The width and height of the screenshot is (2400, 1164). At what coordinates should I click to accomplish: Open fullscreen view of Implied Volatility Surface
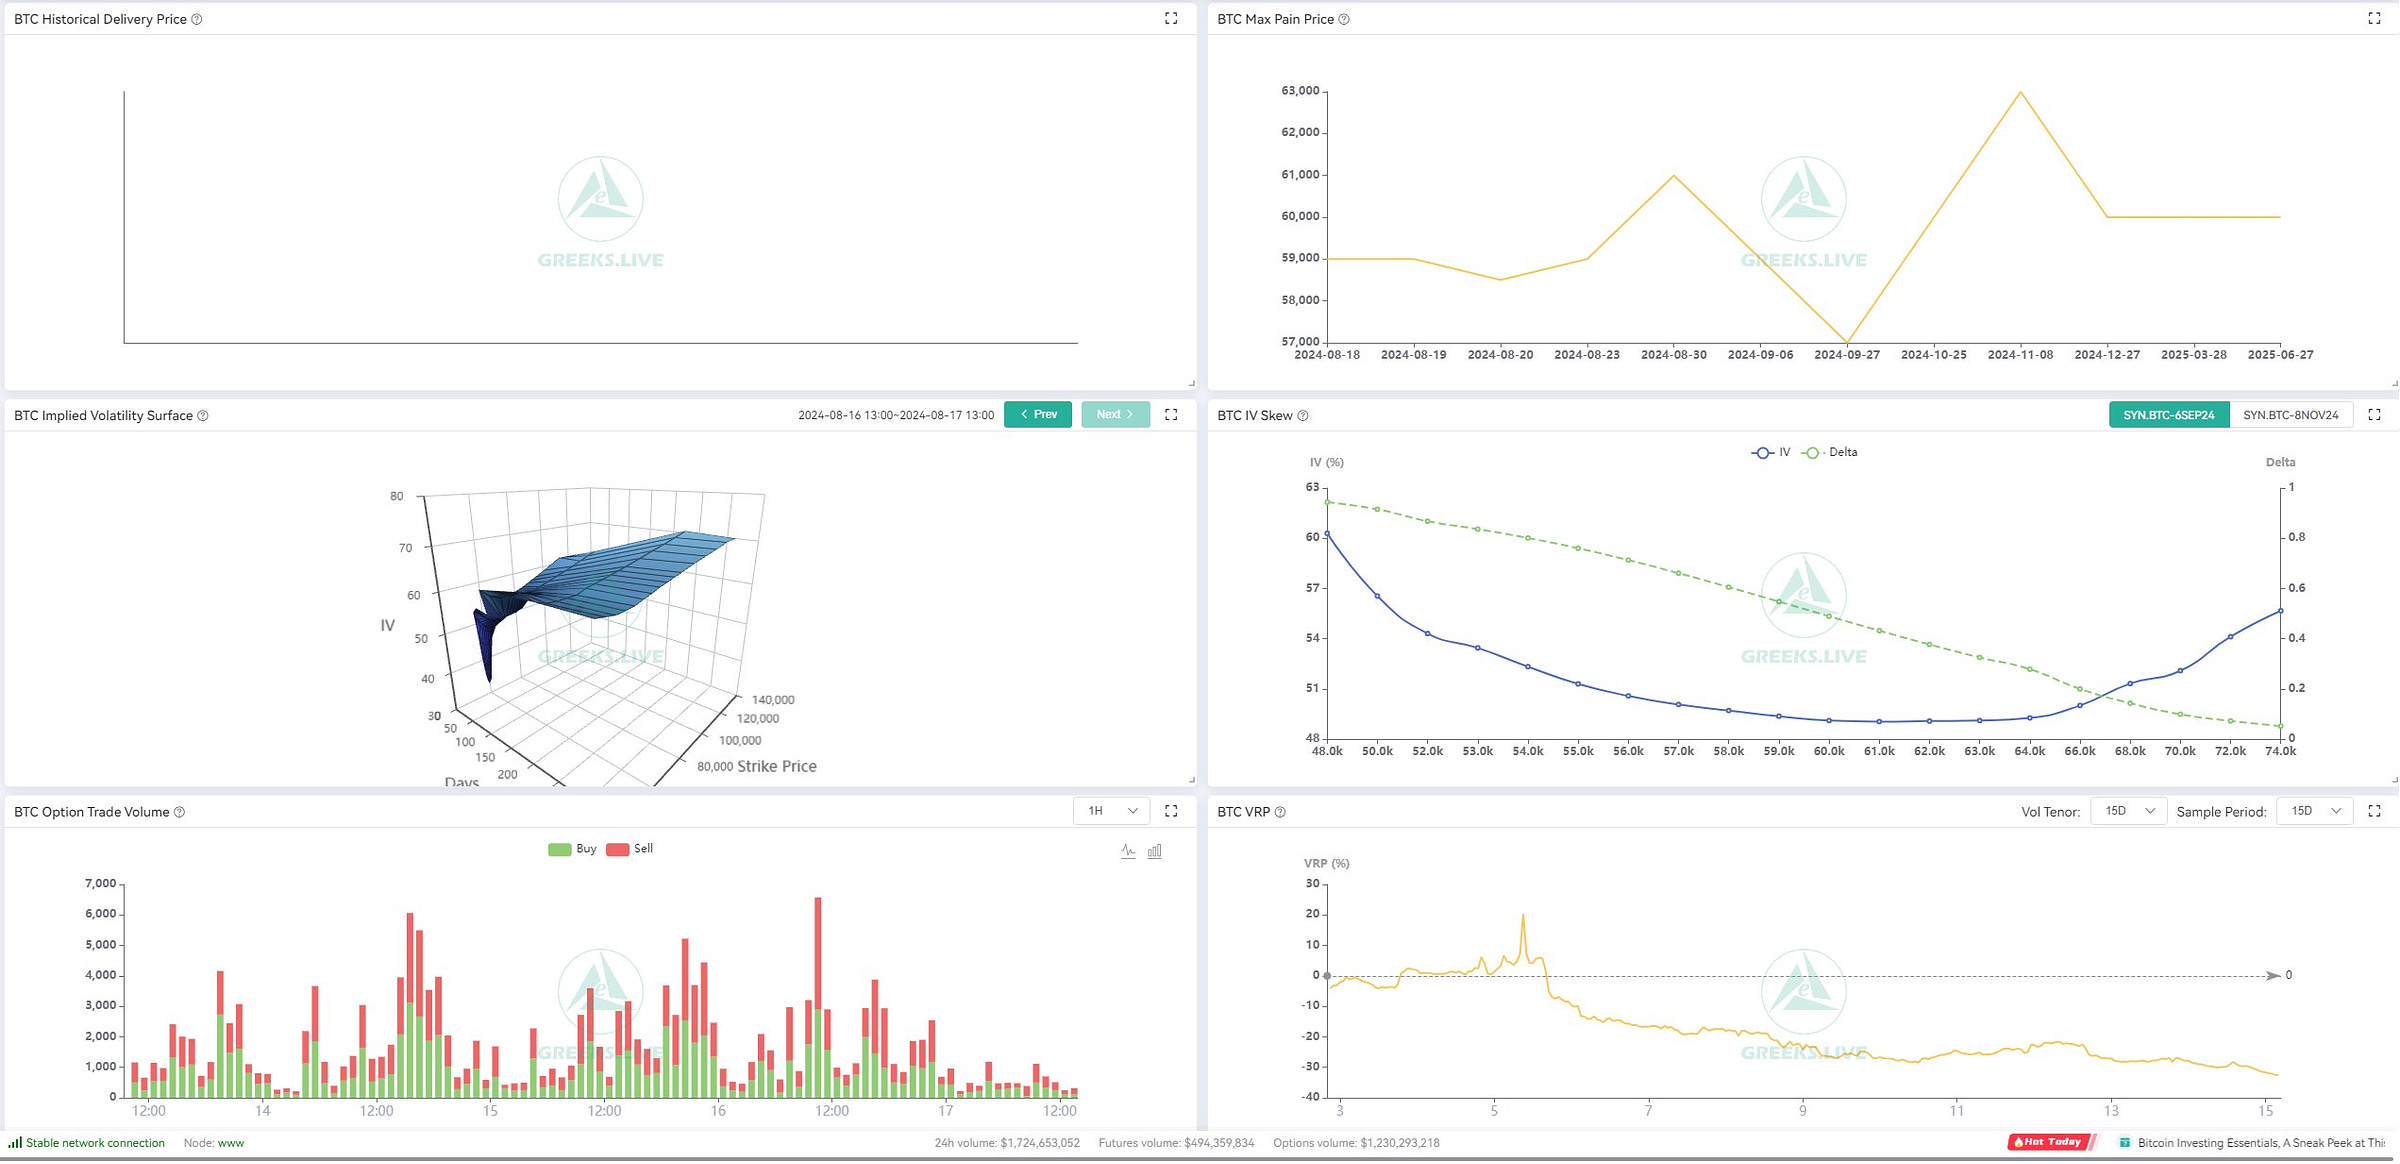[x=1171, y=415]
